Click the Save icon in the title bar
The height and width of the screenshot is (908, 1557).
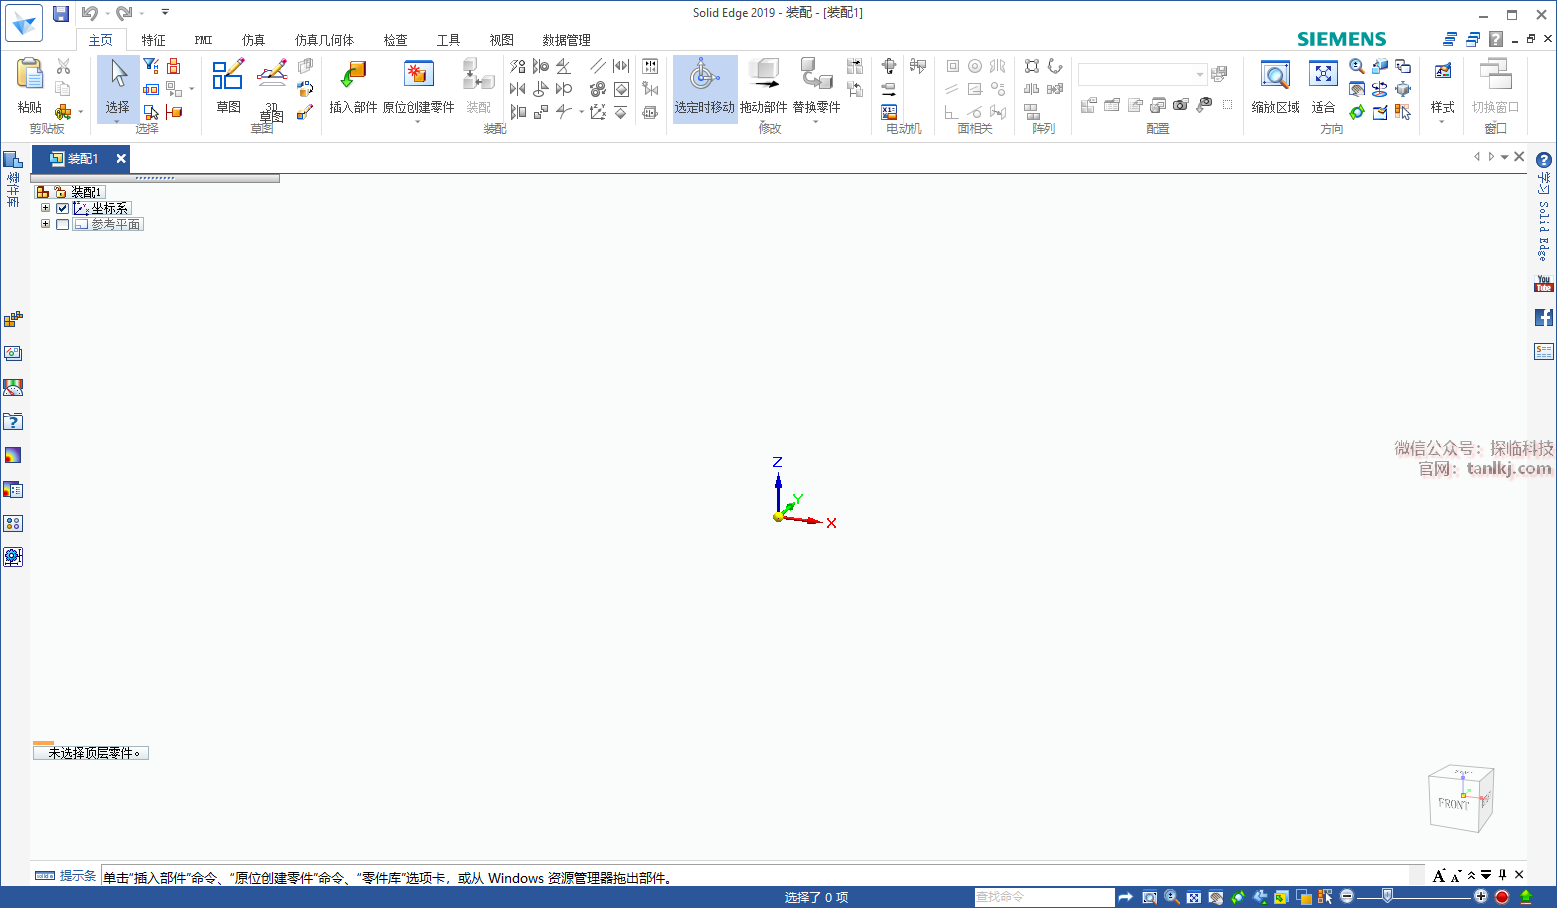(61, 13)
